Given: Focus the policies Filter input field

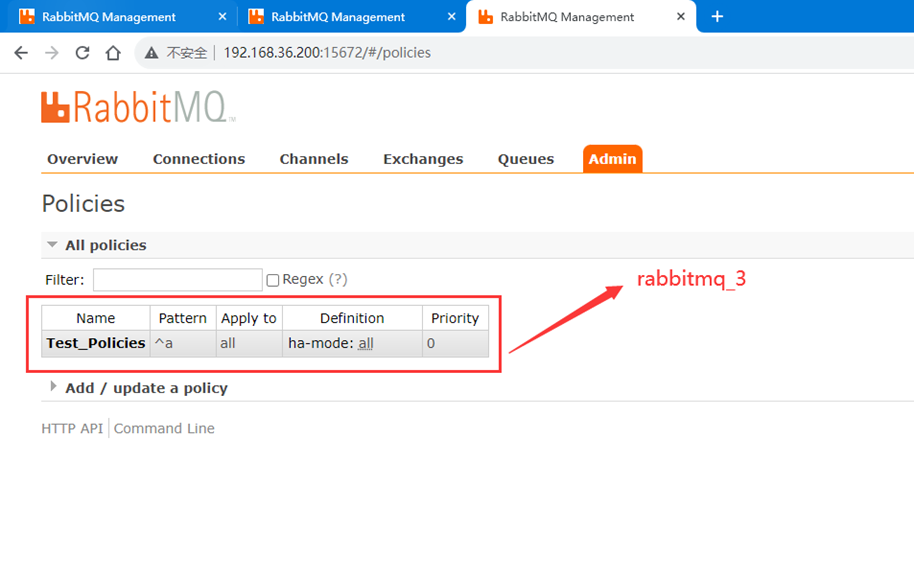Looking at the screenshot, I should click(x=178, y=280).
